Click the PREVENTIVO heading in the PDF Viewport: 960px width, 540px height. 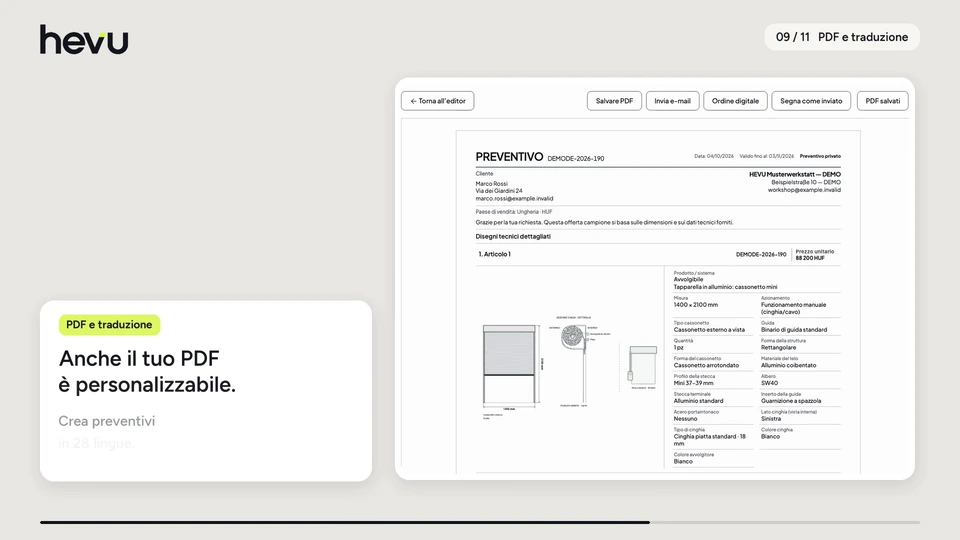509,157
